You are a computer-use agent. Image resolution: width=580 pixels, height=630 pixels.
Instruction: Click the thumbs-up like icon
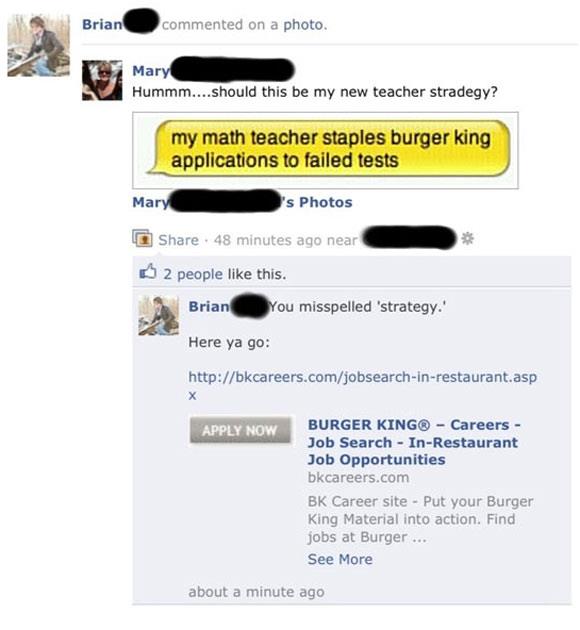(x=147, y=272)
